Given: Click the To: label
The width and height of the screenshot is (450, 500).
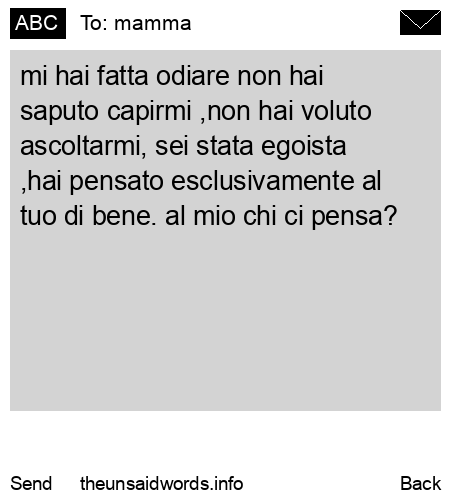Looking at the screenshot, I should 94,23.
